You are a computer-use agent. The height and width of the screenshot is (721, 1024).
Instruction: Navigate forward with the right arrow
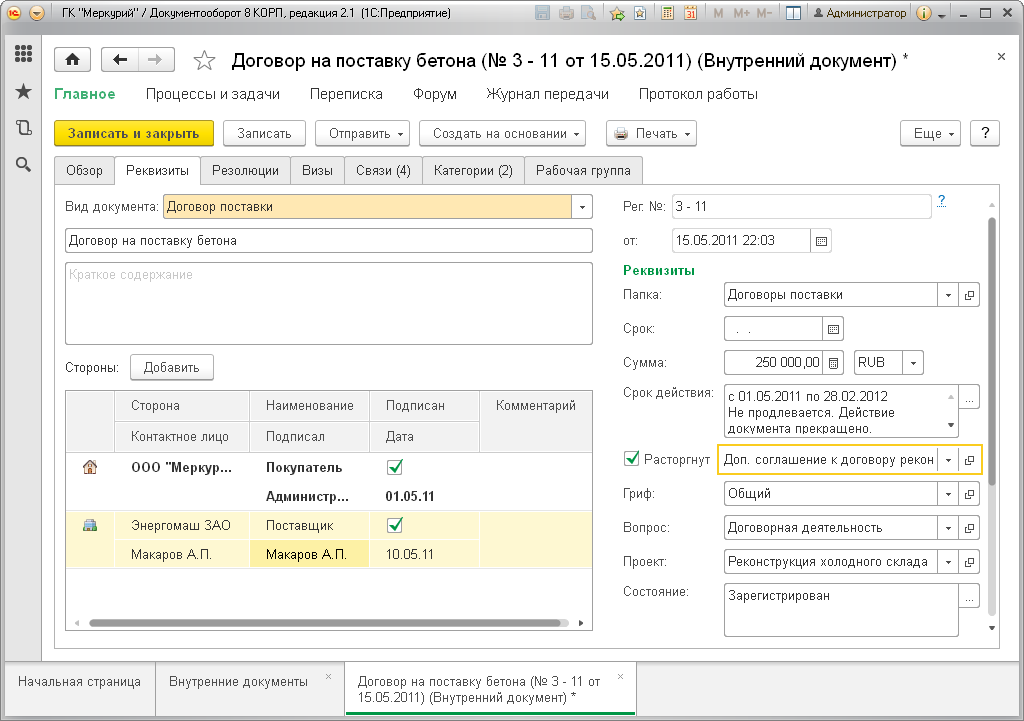155,60
